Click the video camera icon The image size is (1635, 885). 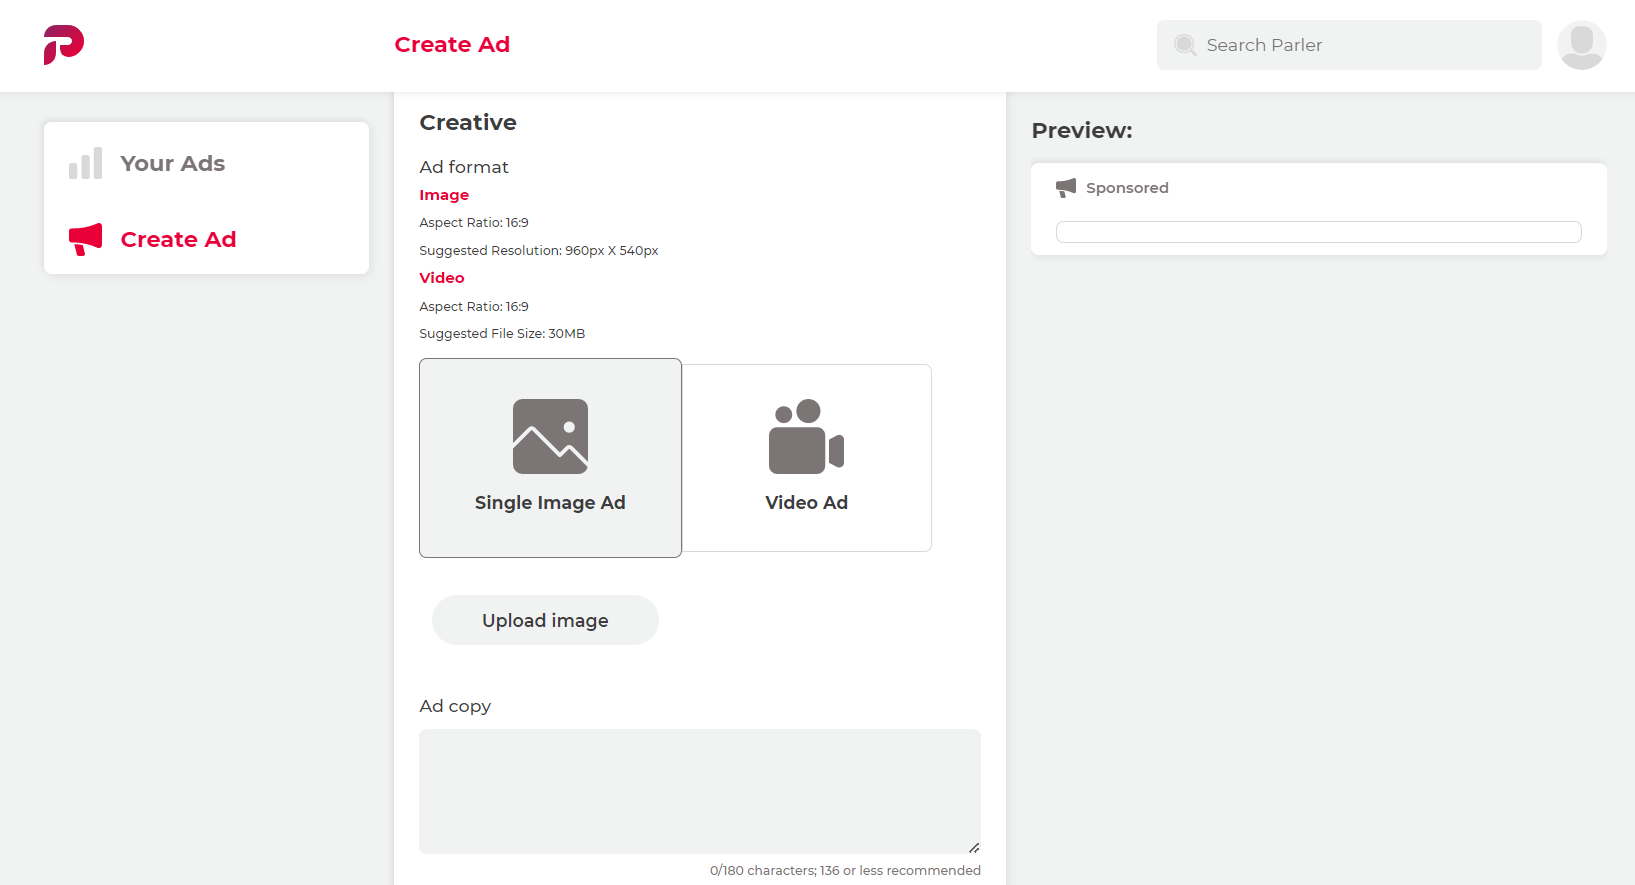pos(806,436)
